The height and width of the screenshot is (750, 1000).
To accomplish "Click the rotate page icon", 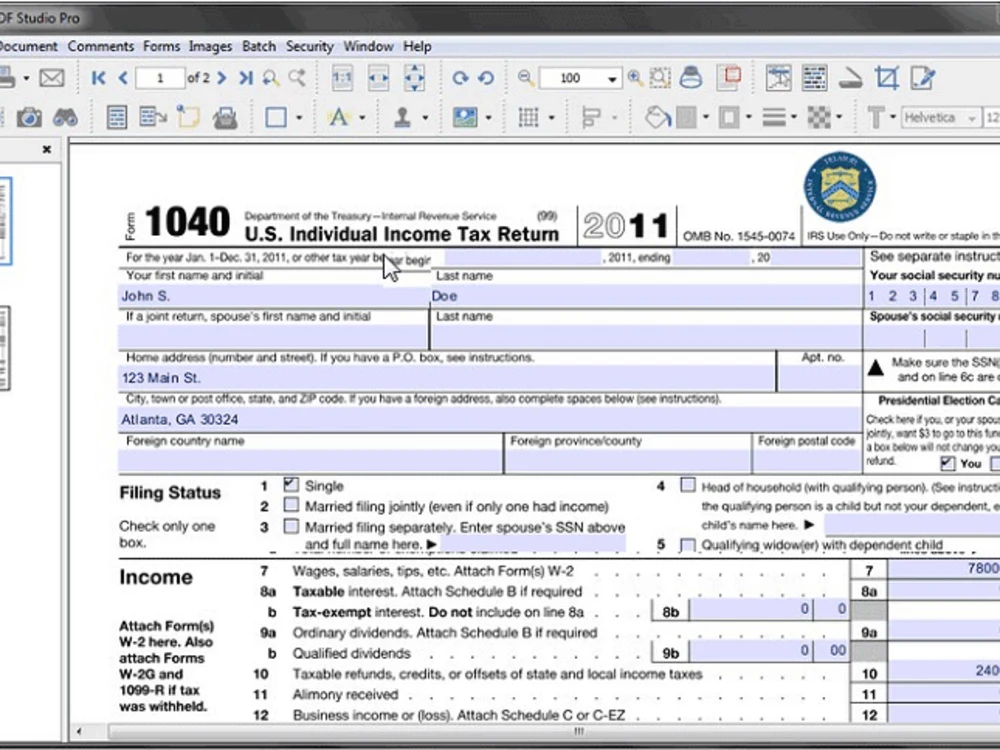I will coord(459,78).
